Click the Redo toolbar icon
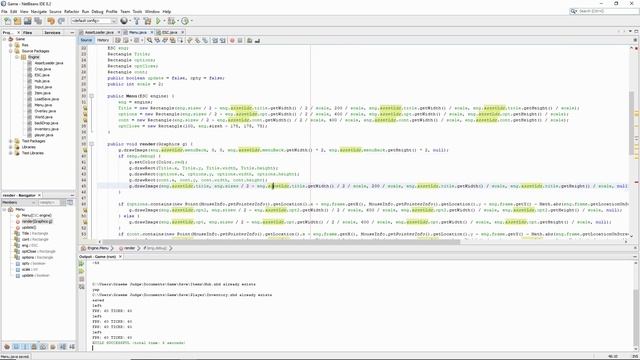The width and height of the screenshot is (640, 360). pyautogui.click(x=61, y=21)
